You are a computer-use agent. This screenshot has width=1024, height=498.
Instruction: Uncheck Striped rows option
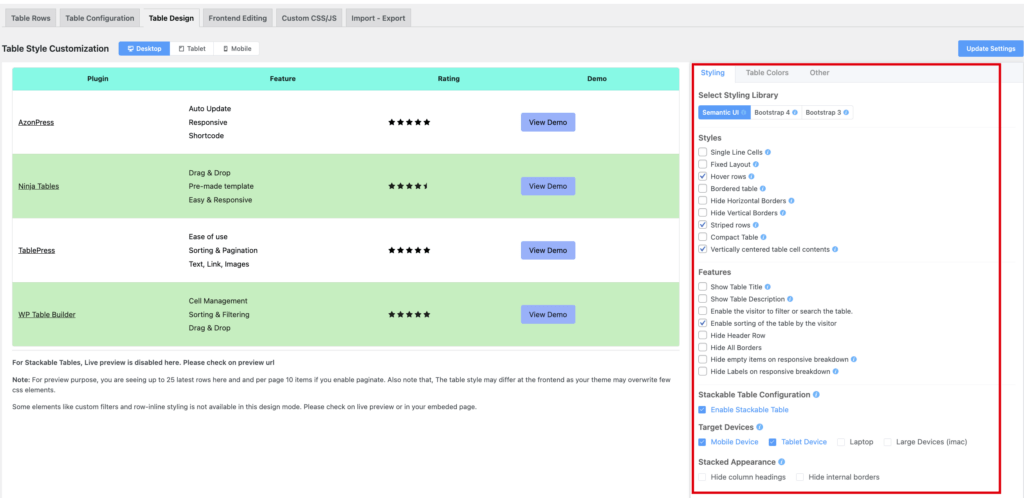pyautogui.click(x=703, y=225)
